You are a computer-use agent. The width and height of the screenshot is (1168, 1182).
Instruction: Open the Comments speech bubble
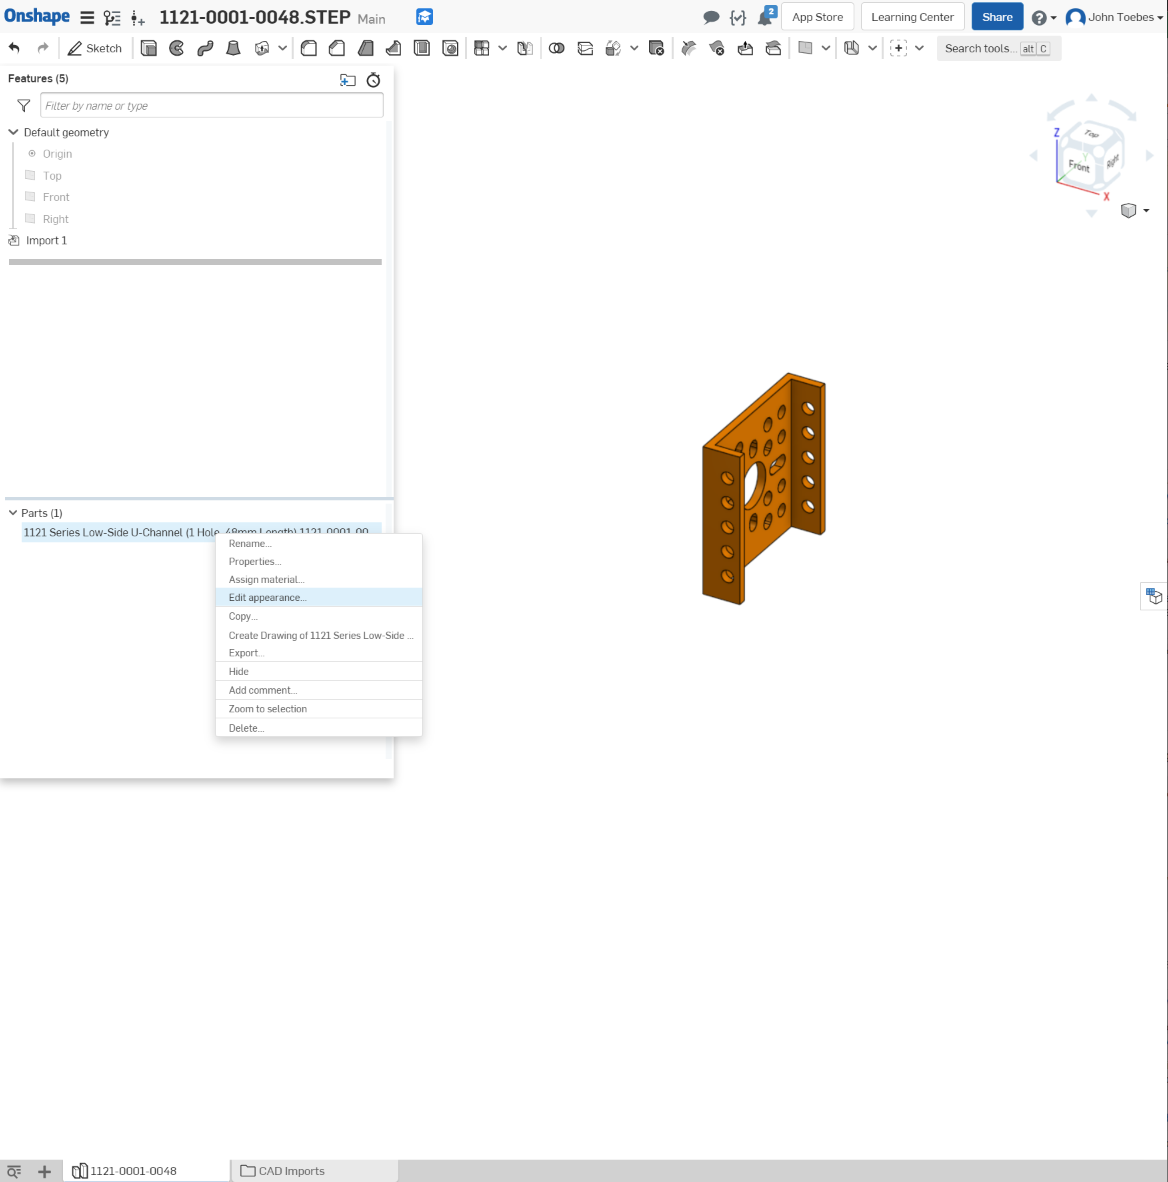711,17
